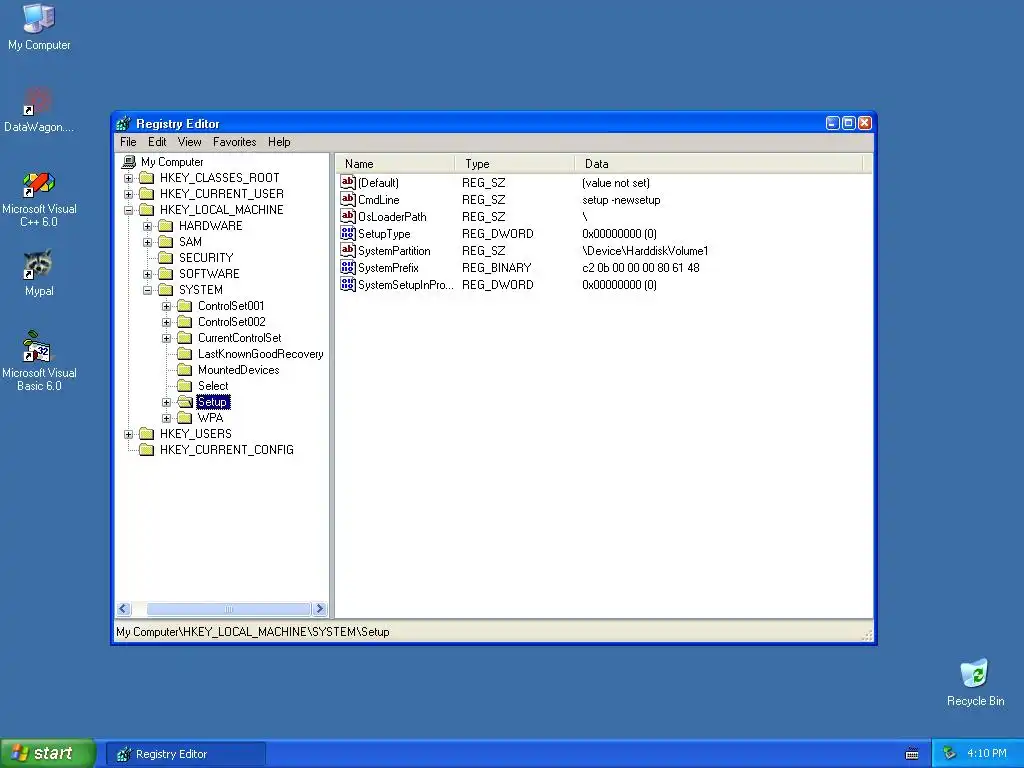Click the SECURITY folder icon
The image size is (1024, 768).
point(166,258)
